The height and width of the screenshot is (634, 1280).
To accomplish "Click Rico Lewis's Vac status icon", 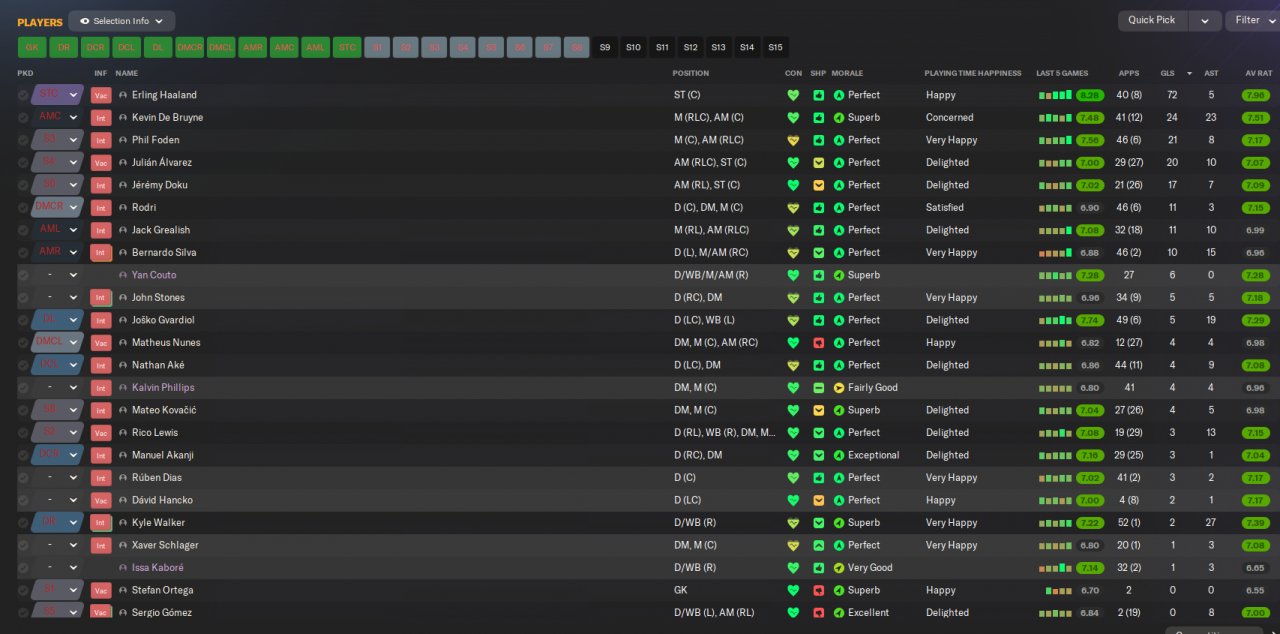I will (101, 432).
